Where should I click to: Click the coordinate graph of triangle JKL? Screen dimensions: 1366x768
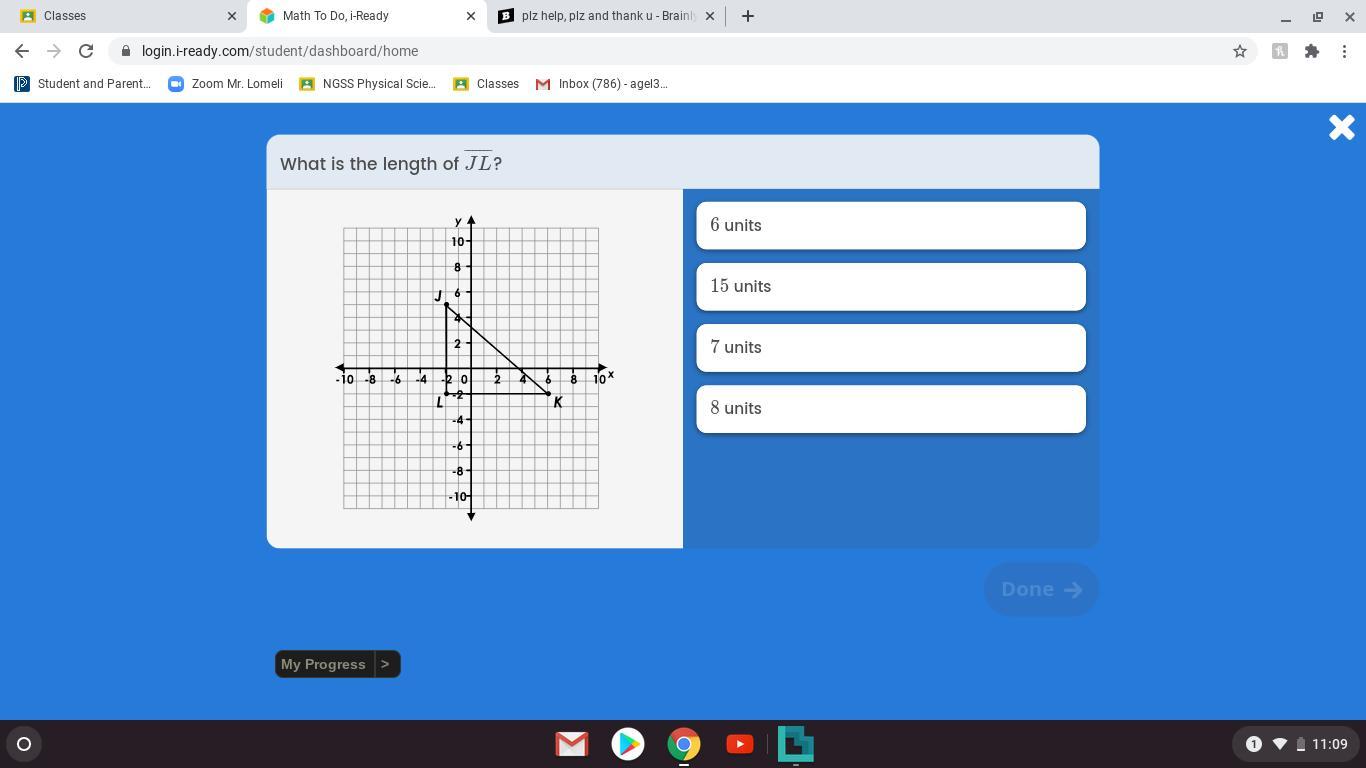coord(474,368)
